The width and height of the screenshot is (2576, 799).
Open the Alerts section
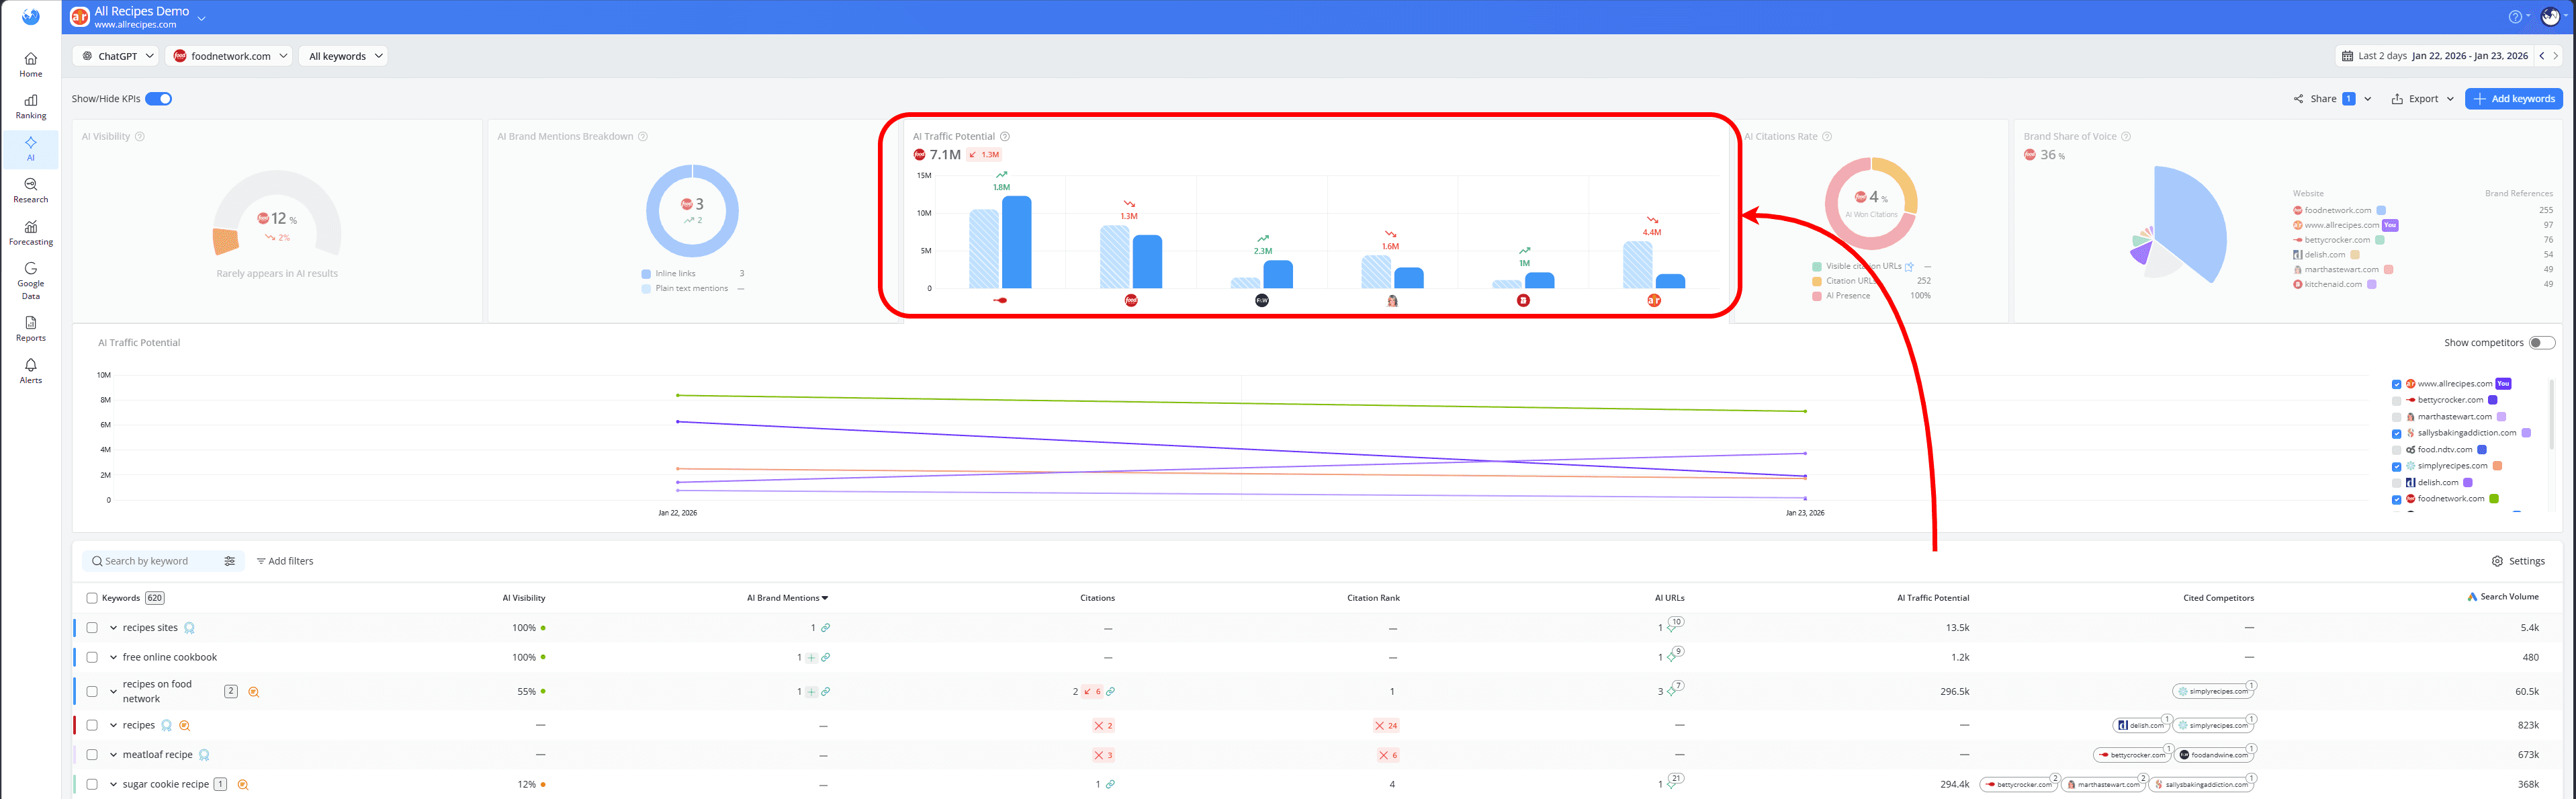click(x=30, y=371)
